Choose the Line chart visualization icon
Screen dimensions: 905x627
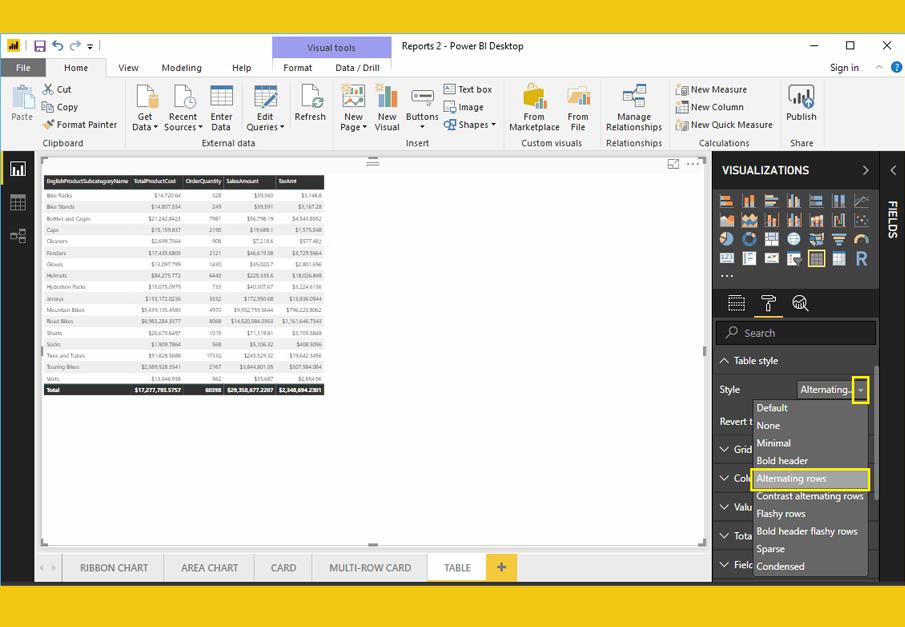(x=861, y=201)
